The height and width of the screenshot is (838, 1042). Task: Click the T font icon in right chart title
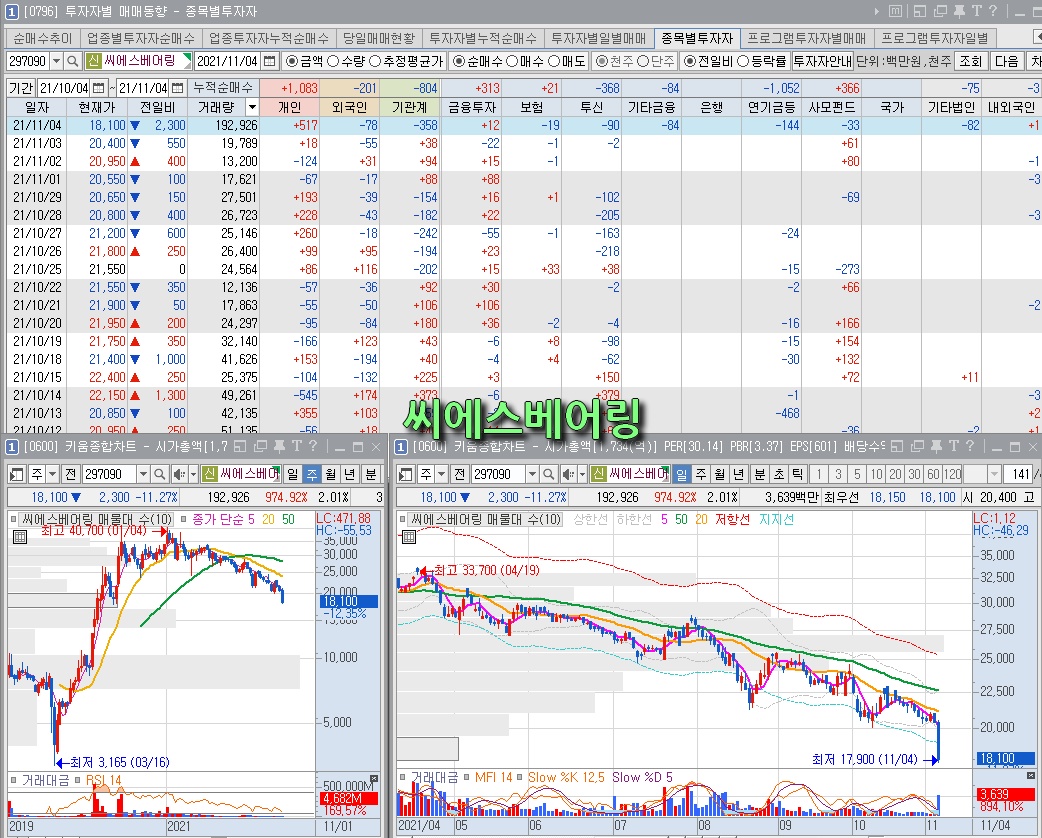coord(953,446)
